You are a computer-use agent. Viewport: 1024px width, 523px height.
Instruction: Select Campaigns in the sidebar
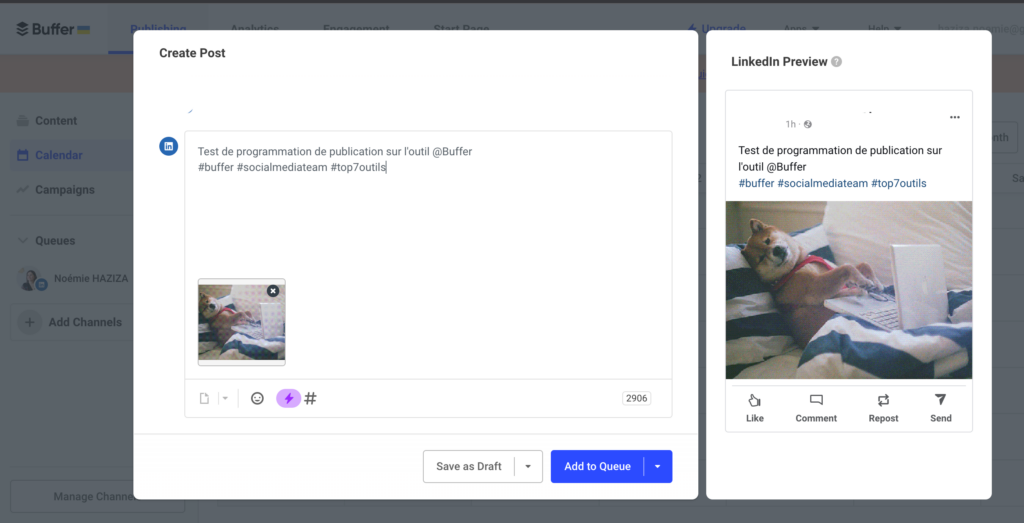(64, 190)
